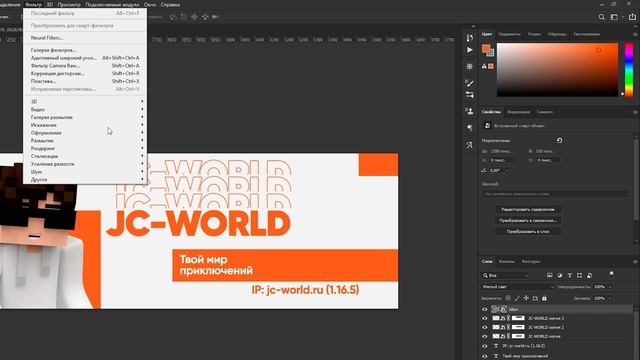Click prevent artboard auto-nesting lock icon
Viewport: 640px width, 360px height.
(x=535, y=298)
